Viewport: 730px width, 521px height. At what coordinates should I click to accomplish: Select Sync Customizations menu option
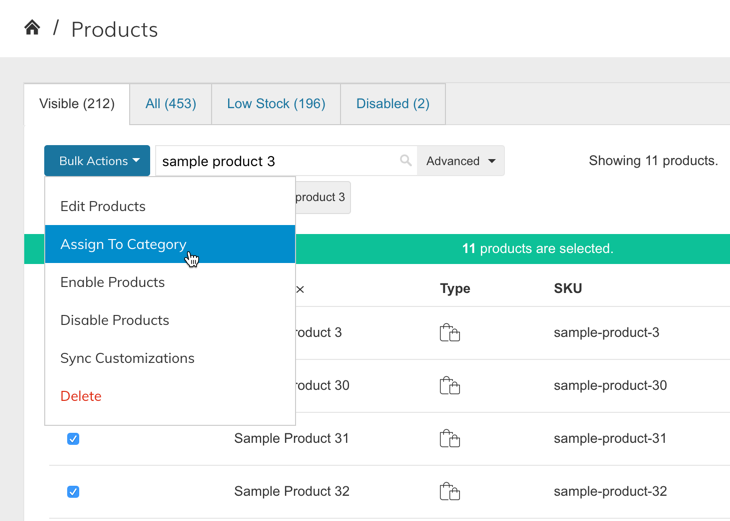(x=127, y=359)
